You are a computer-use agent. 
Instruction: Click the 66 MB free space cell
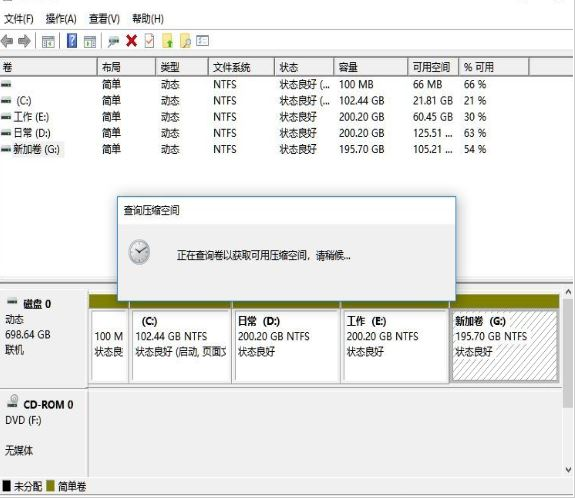(427, 85)
